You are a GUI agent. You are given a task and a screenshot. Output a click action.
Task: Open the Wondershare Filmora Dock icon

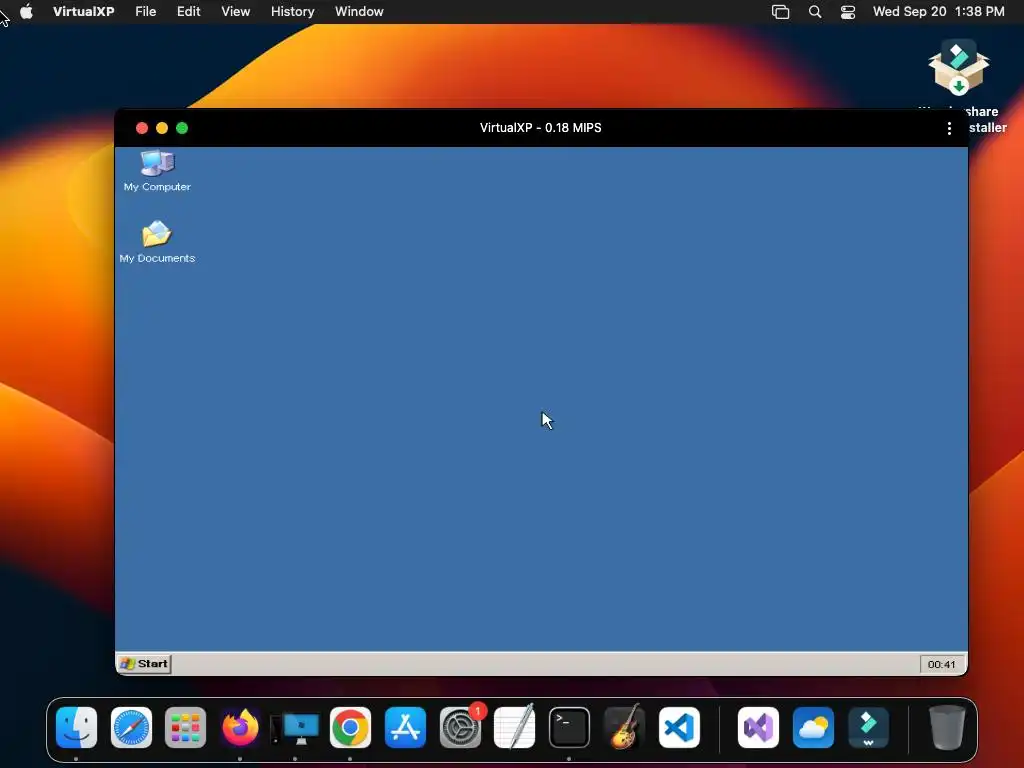click(868, 728)
